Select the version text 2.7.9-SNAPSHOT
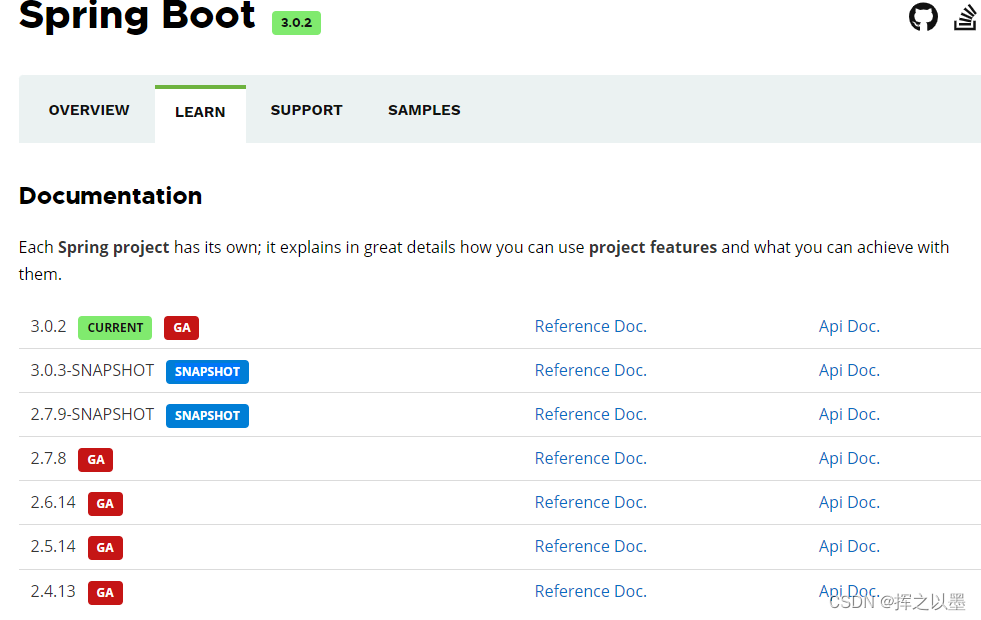 (x=92, y=414)
